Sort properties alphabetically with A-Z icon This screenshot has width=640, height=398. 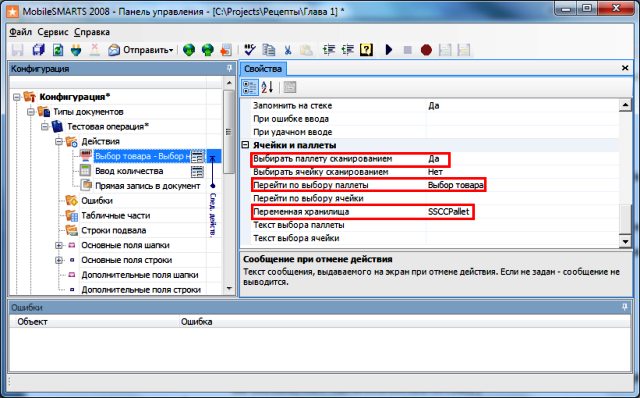point(267,87)
